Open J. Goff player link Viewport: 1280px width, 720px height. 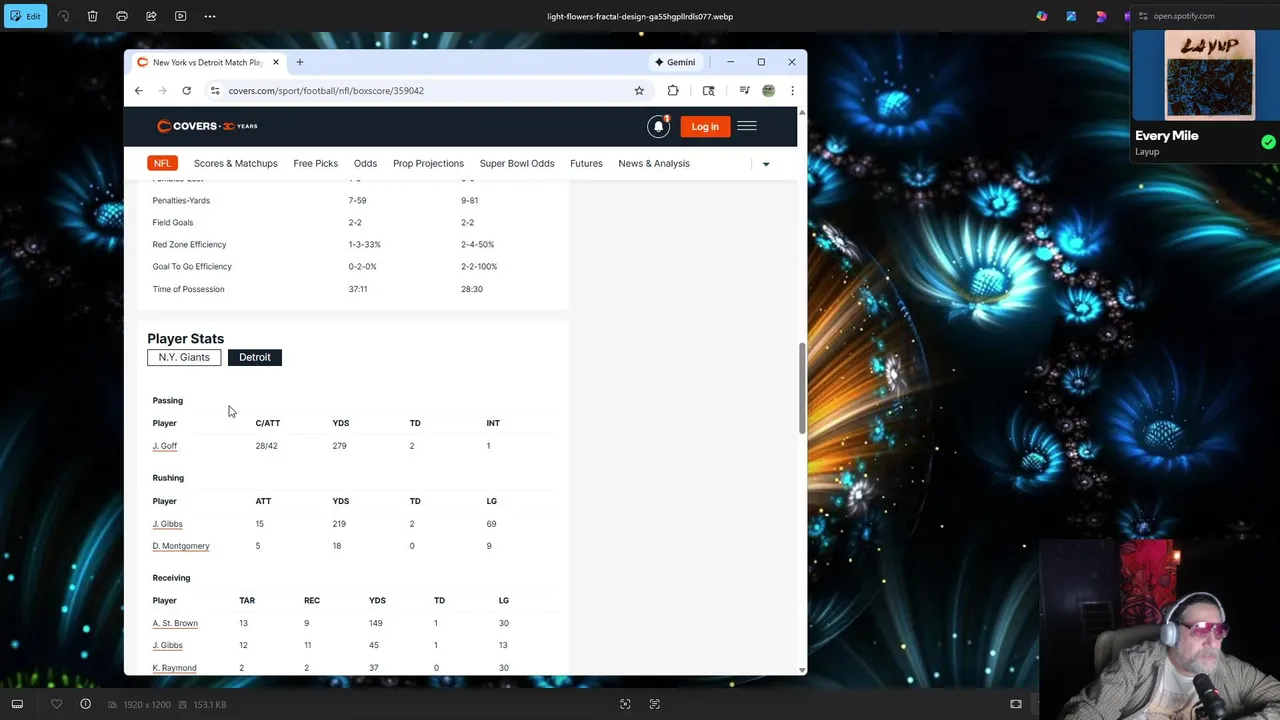(x=165, y=446)
